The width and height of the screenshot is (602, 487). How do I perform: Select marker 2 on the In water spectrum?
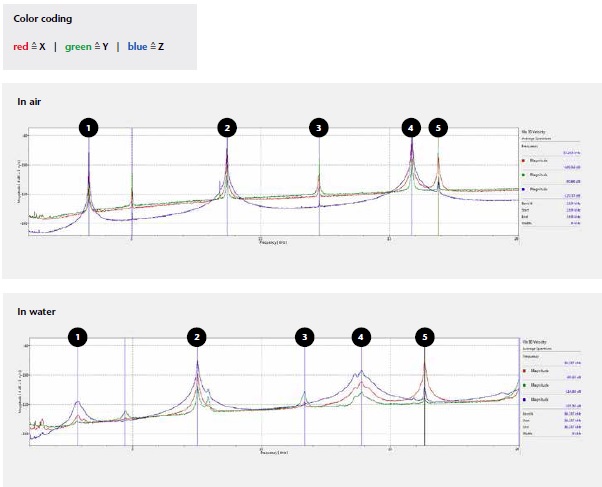point(198,338)
